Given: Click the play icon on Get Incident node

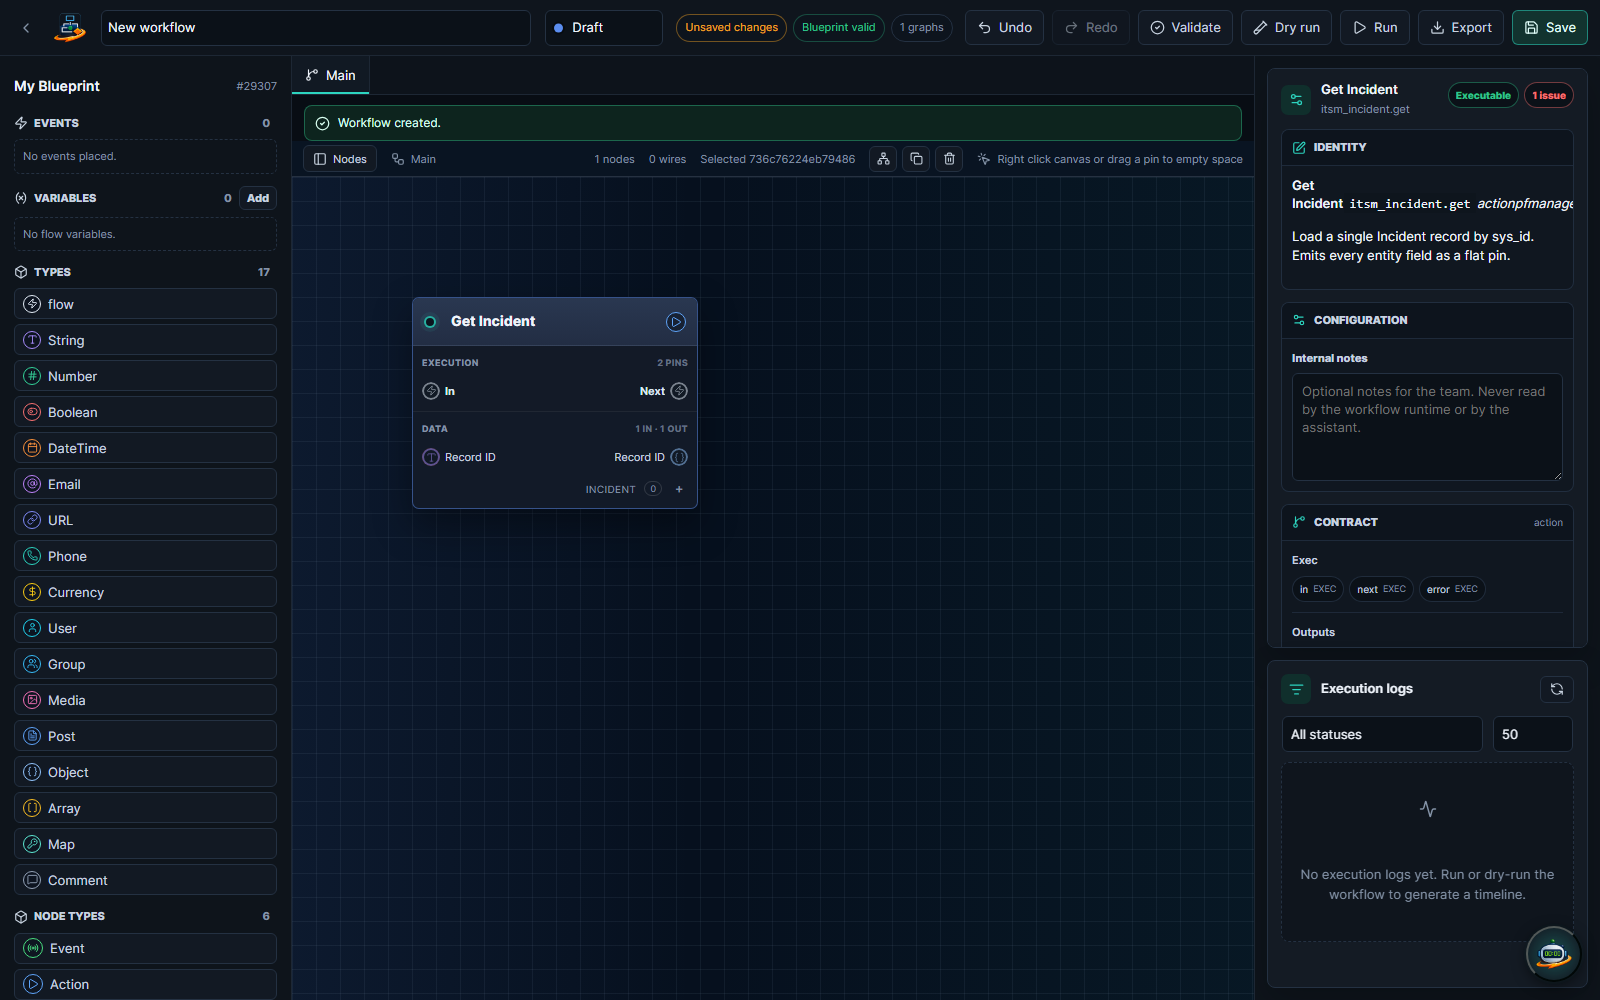Looking at the screenshot, I should click(676, 322).
